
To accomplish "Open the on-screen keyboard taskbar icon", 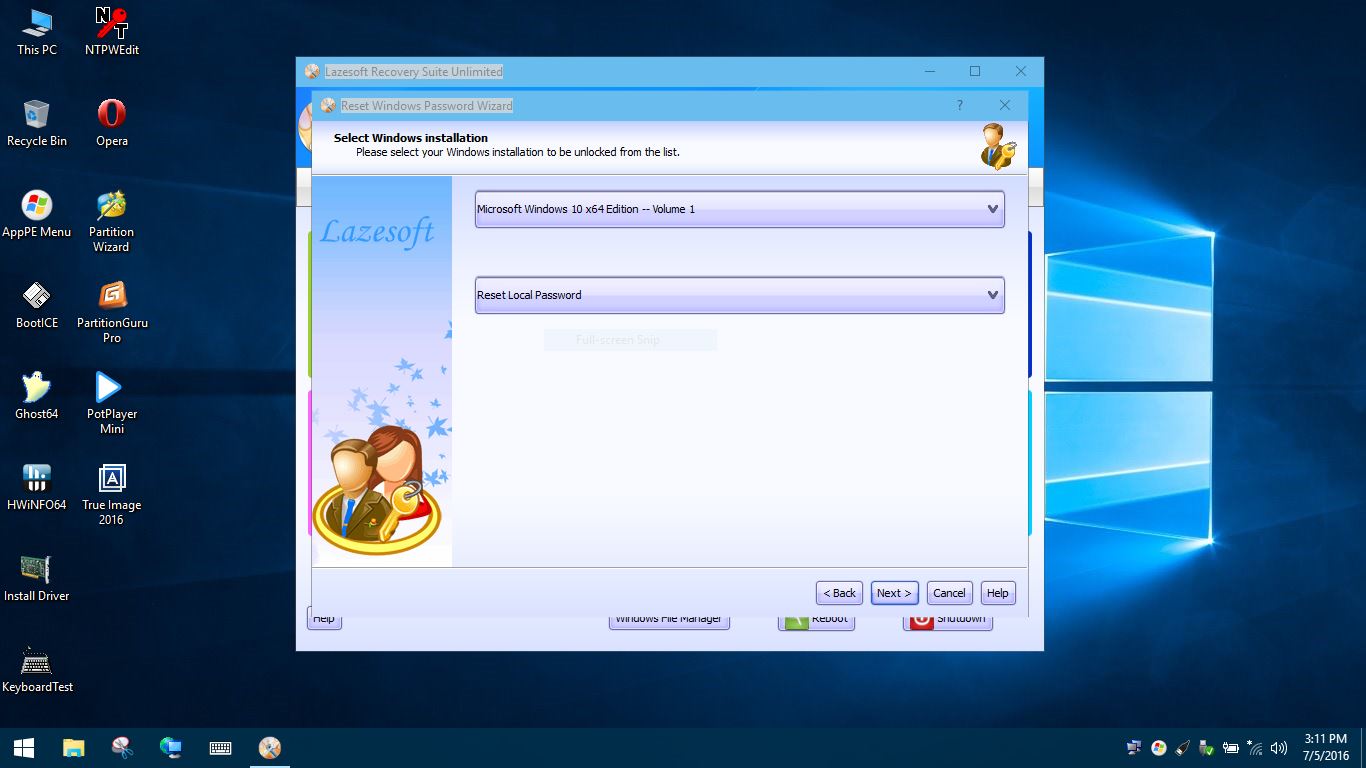I will (220, 747).
